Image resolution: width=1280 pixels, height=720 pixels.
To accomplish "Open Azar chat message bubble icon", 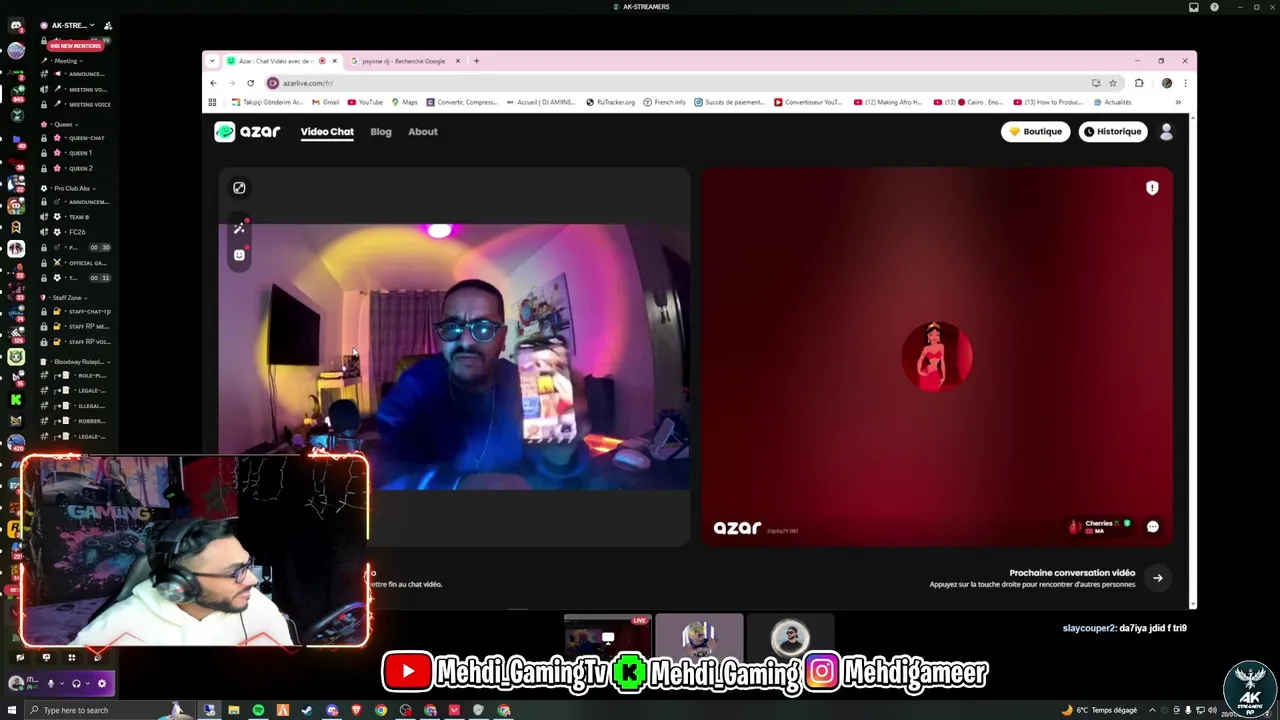I will click(x=1152, y=526).
